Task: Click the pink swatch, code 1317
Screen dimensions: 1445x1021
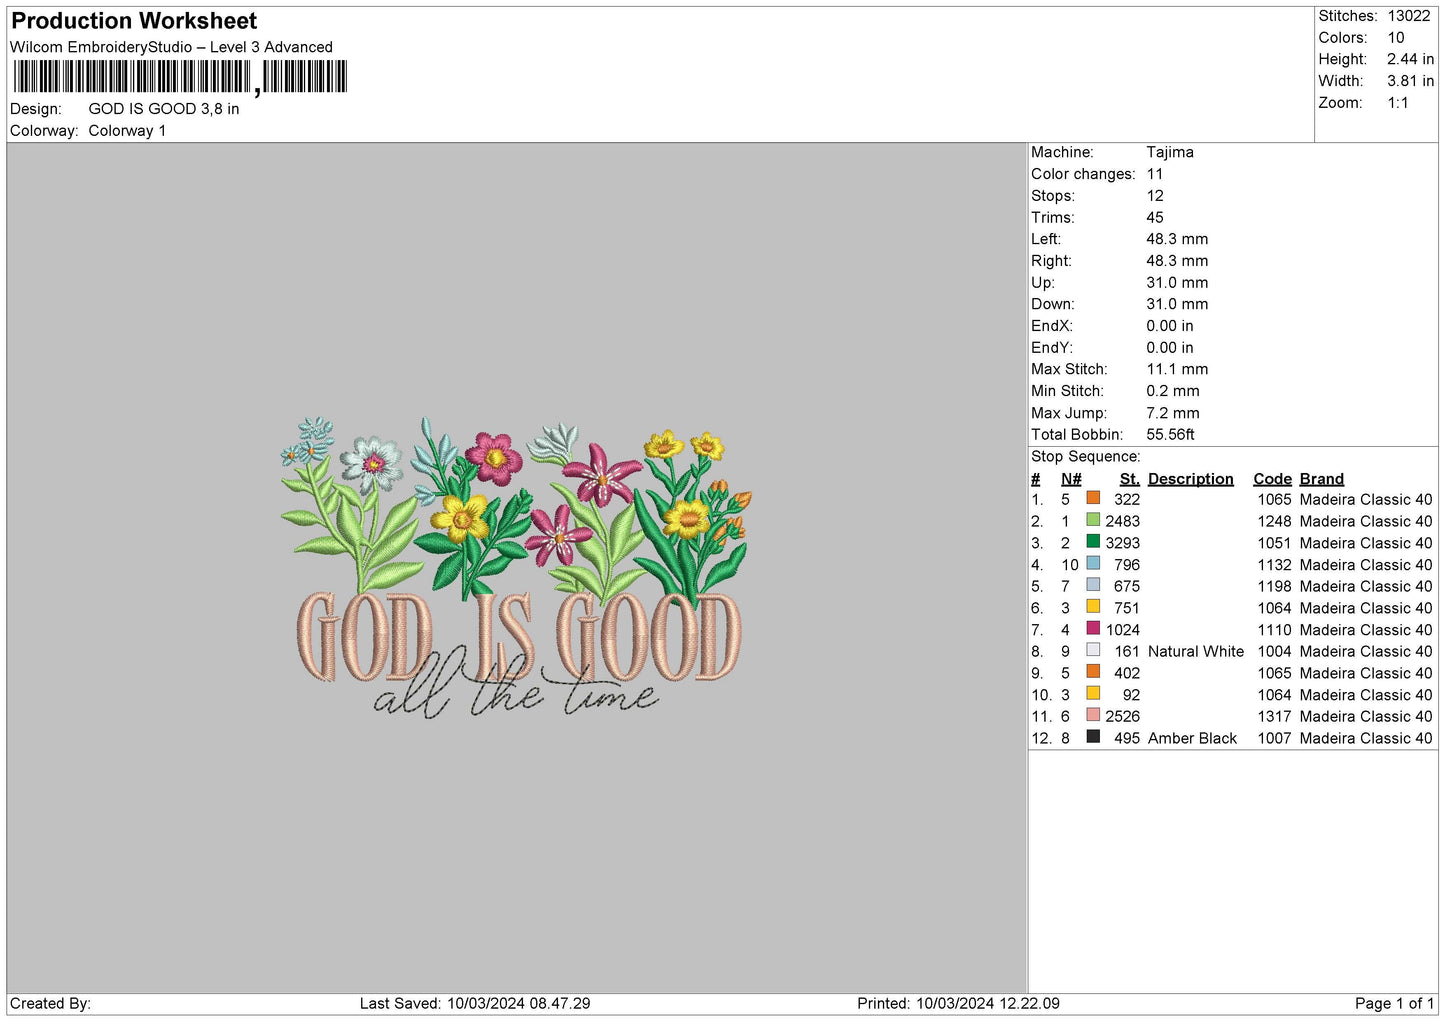Action: point(1093,715)
